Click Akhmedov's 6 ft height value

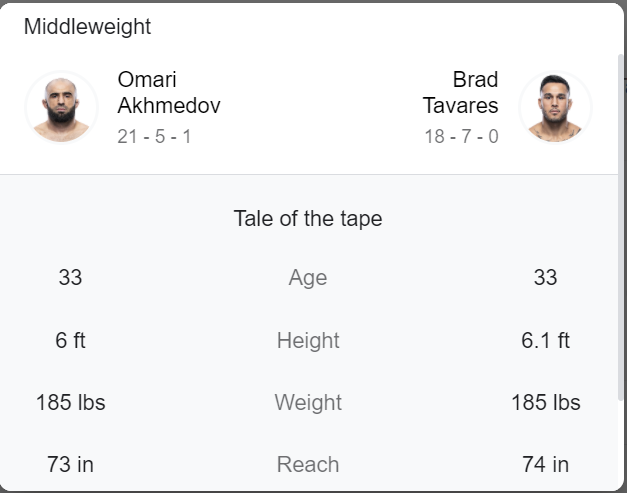[x=70, y=341]
